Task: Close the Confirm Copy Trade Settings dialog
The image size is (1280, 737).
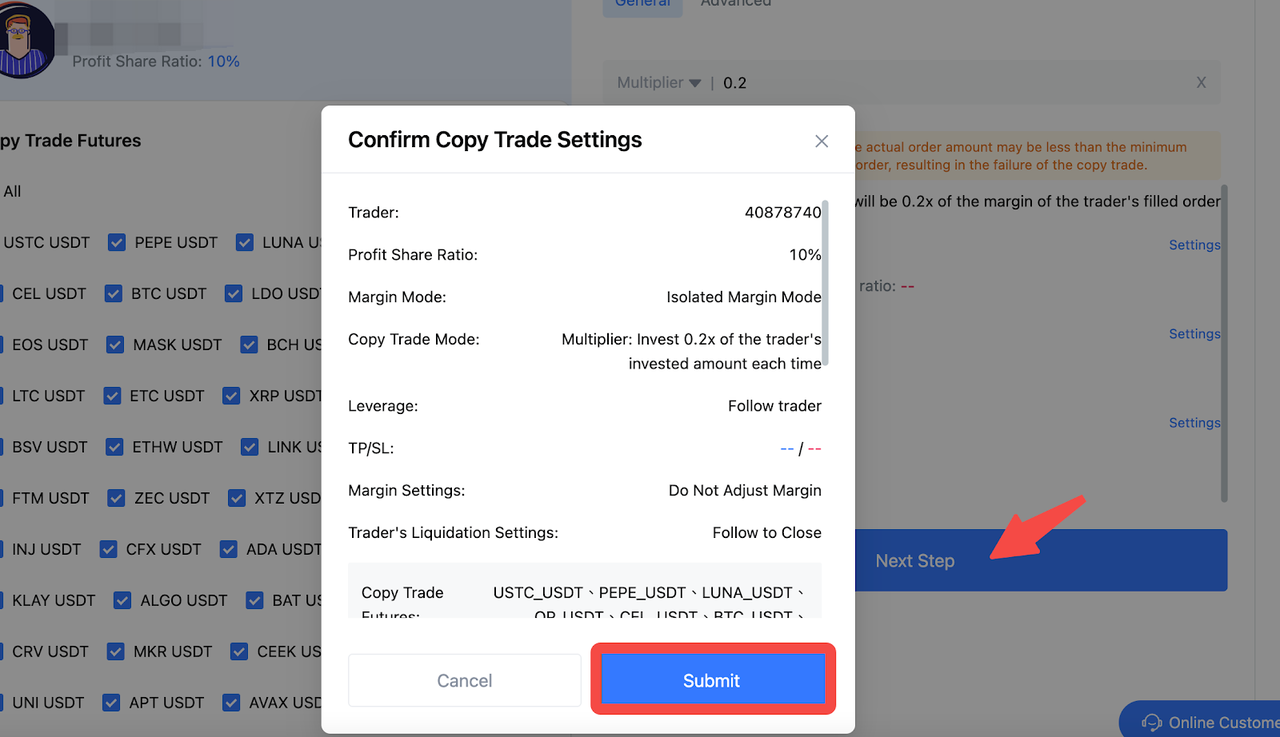Action: 821,141
